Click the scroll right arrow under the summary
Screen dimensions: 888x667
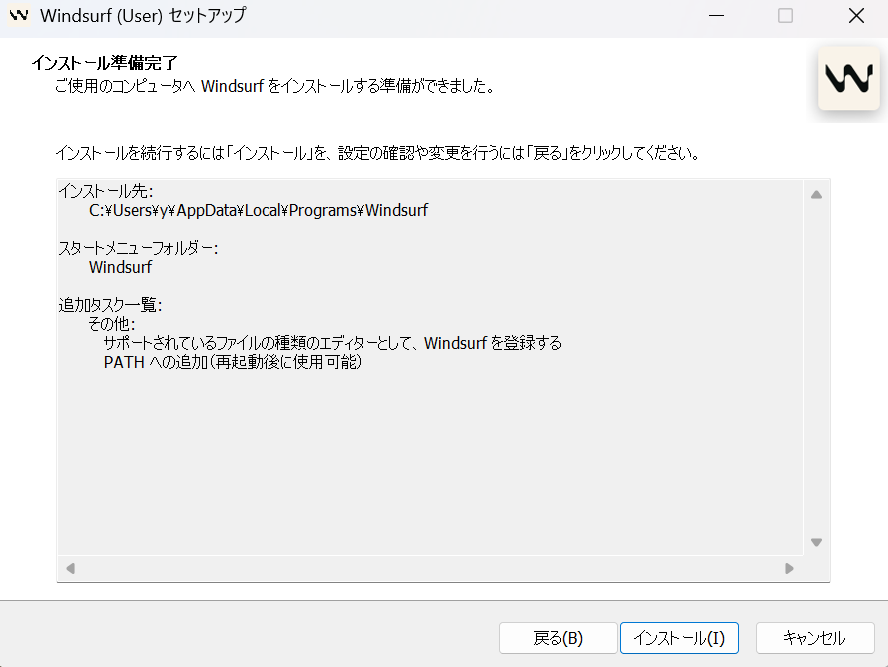(x=789, y=568)
